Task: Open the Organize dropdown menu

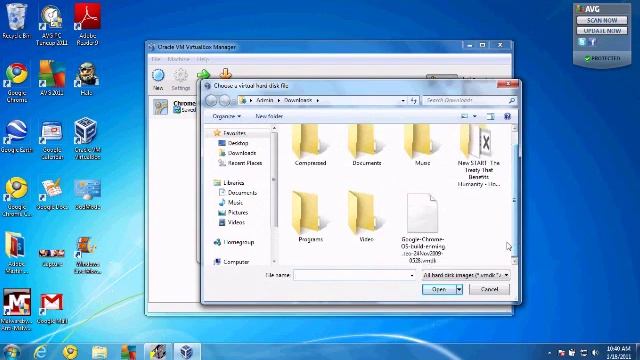Action: pyautogui.click(x=227, y=116)
